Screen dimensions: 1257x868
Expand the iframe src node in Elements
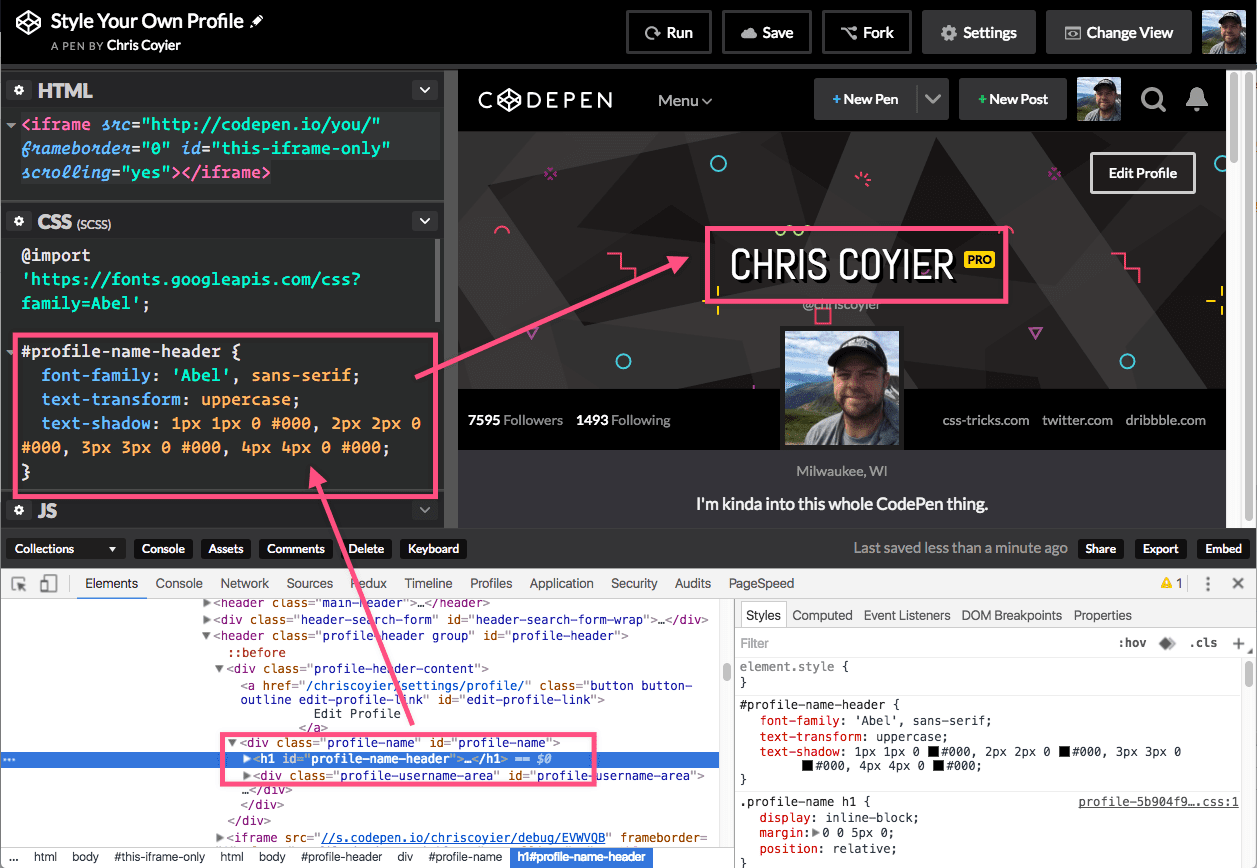pyautogui.click(x=221, y=838)
